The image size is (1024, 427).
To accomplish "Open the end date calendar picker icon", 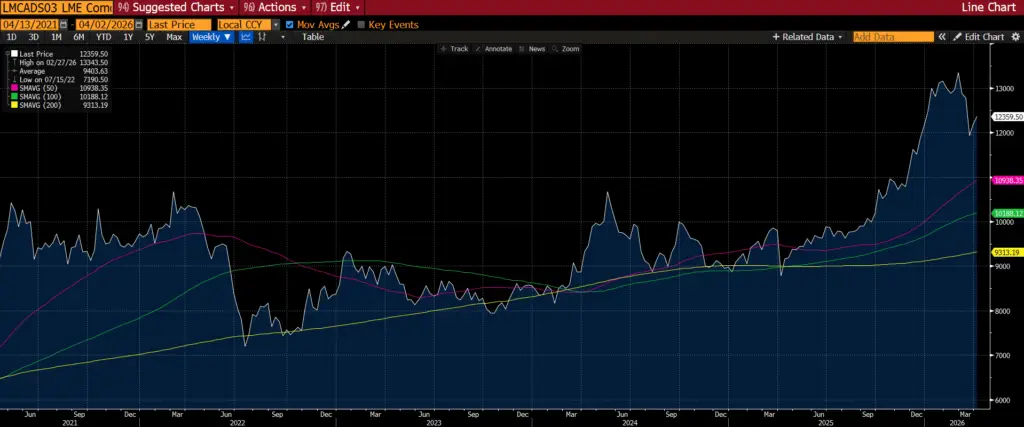I will click(138, 24).
